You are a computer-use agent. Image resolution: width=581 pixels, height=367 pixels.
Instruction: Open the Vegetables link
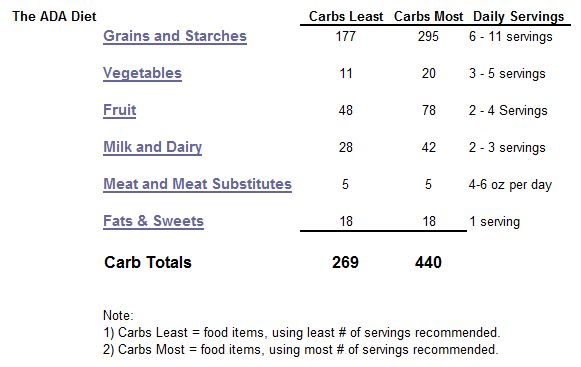coord(142,73)
